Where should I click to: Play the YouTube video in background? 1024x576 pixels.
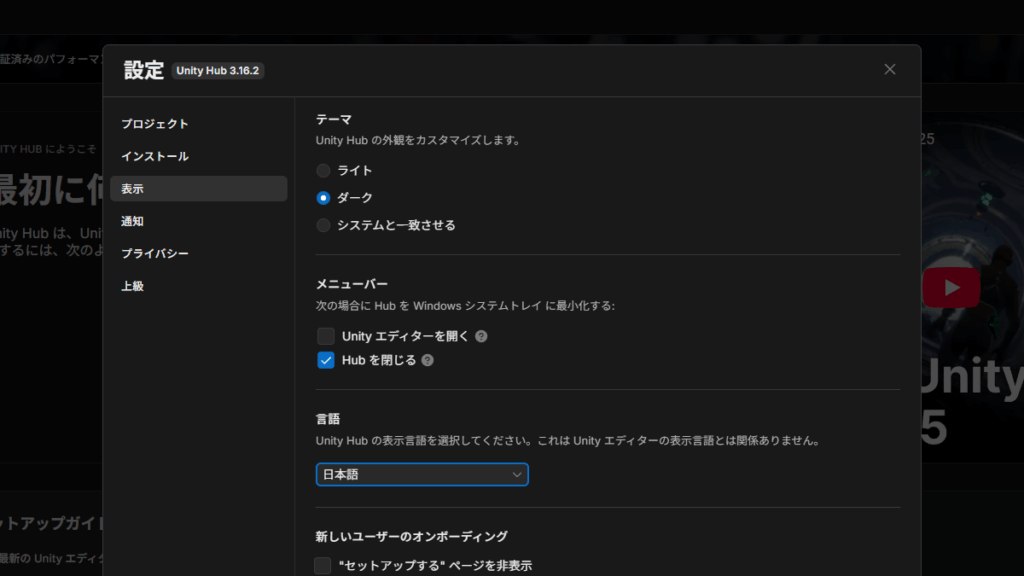(951, 288)
